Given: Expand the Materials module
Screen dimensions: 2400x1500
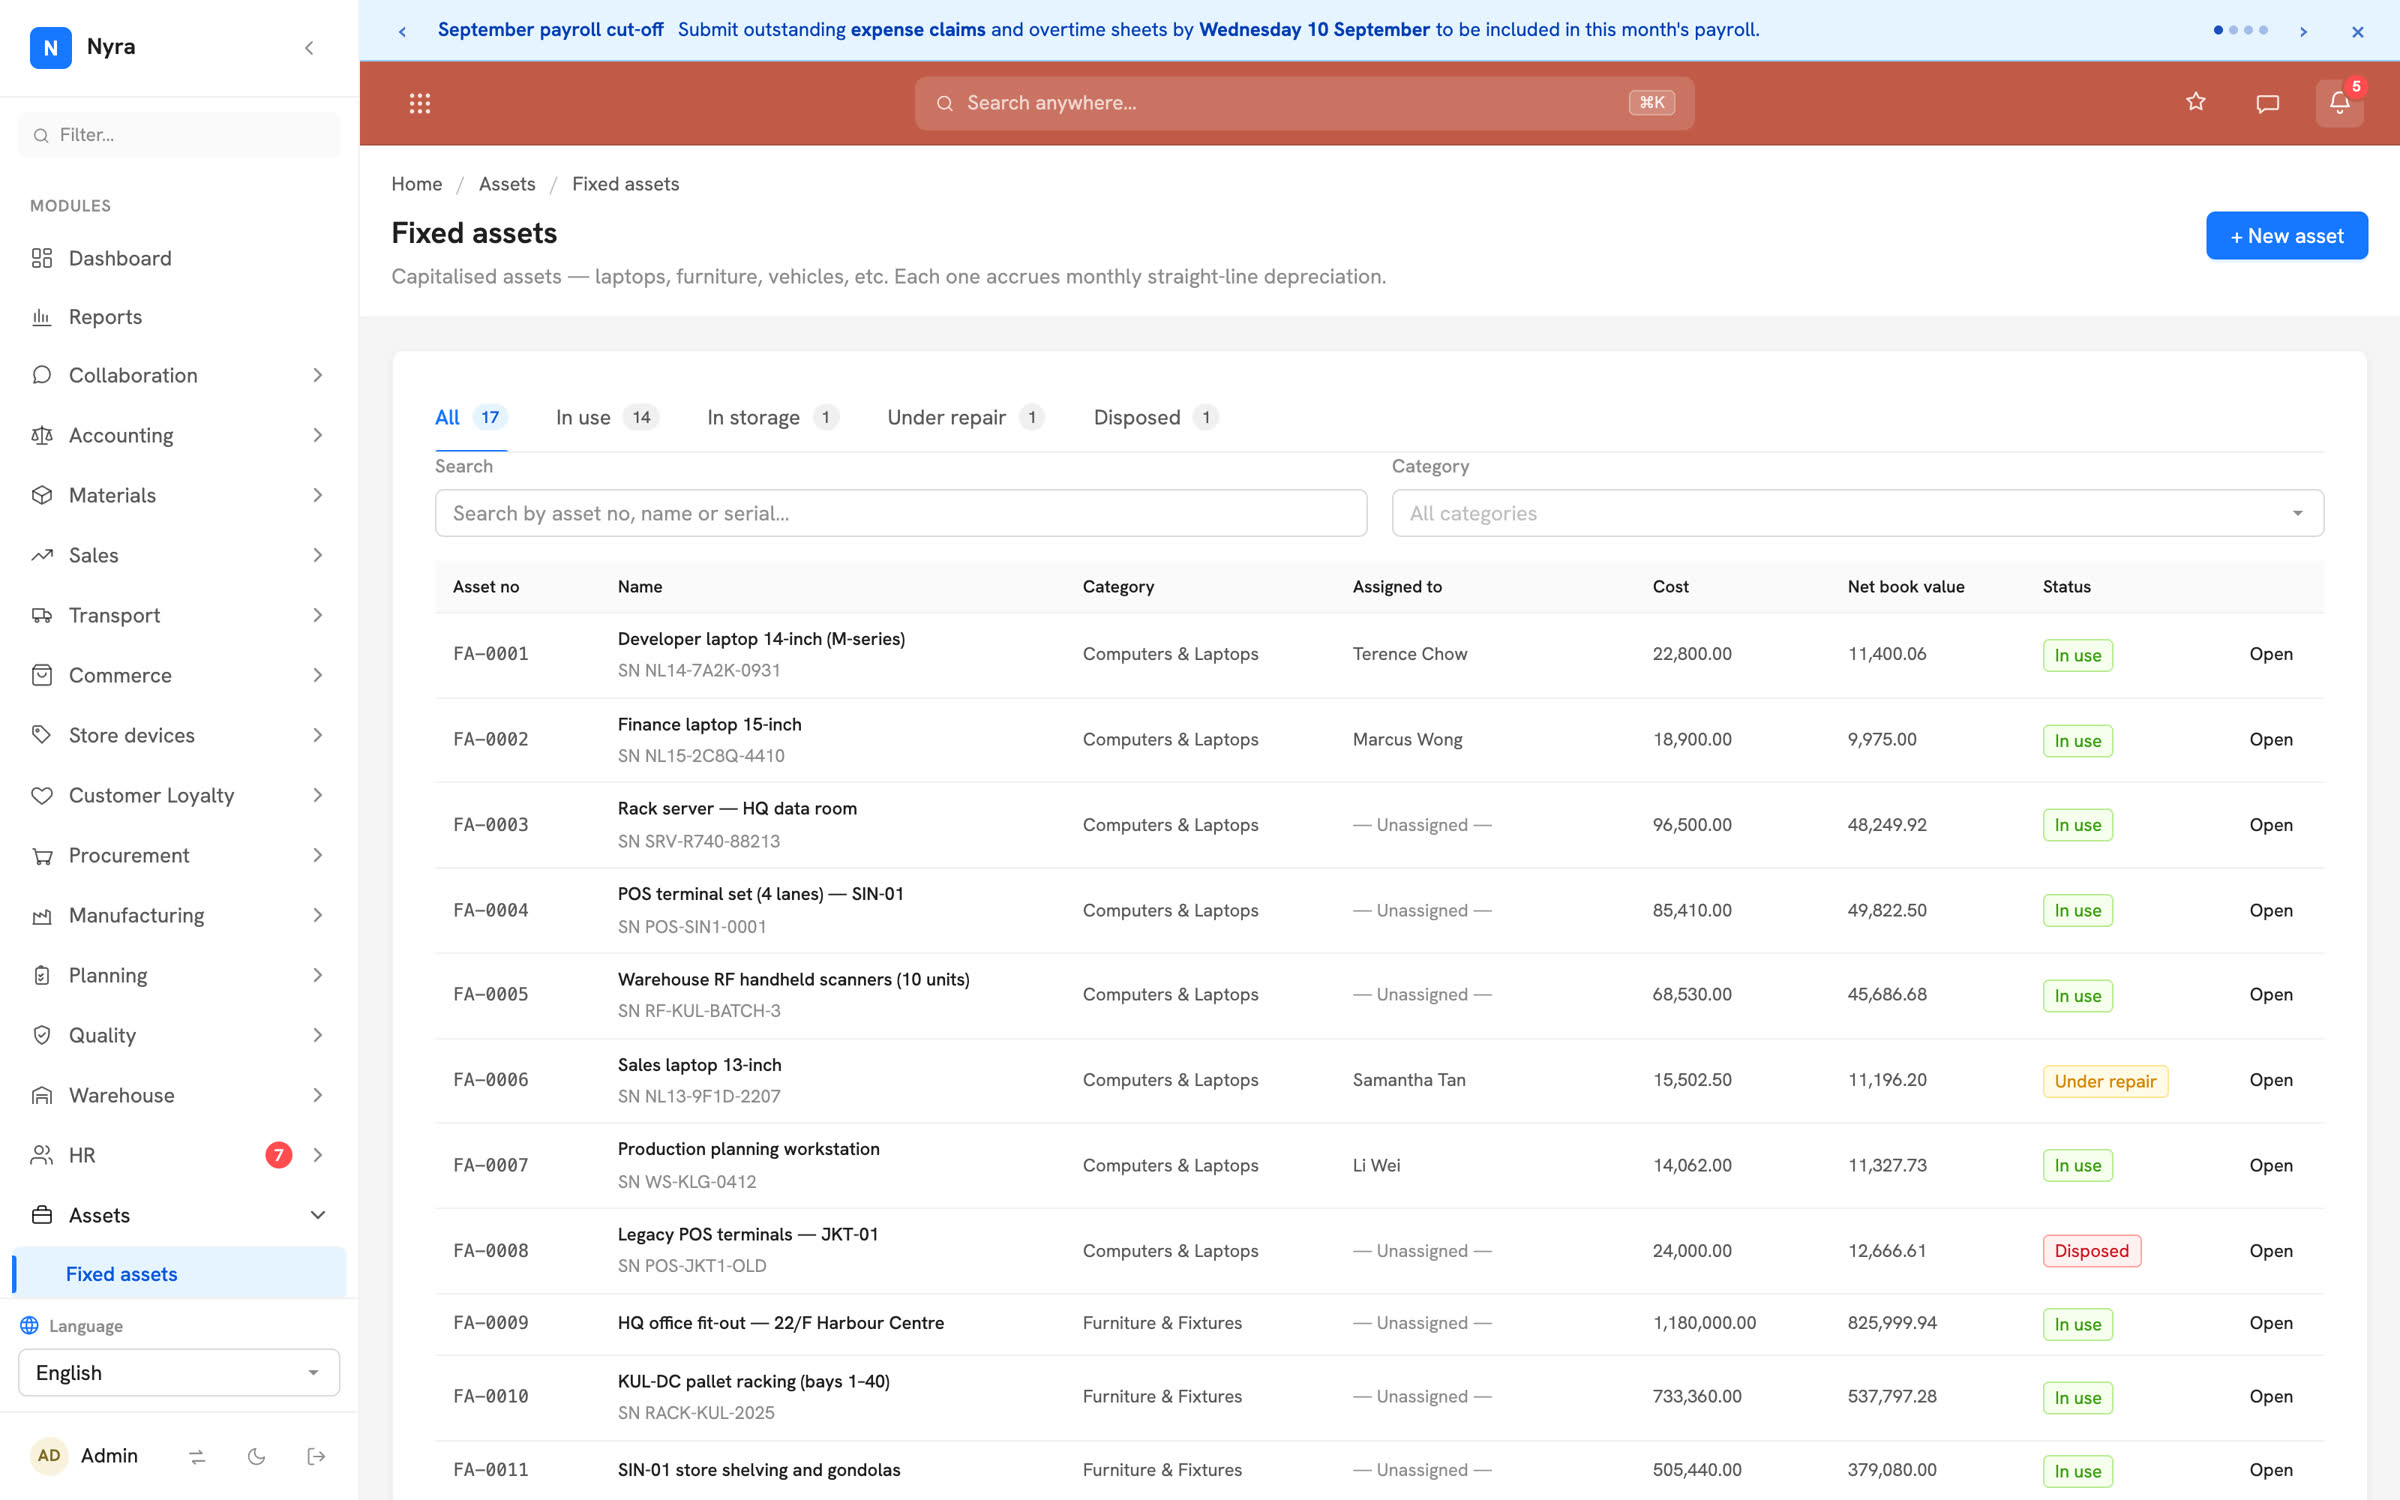Looking at the screenshot, I should (x=179, y=495).
